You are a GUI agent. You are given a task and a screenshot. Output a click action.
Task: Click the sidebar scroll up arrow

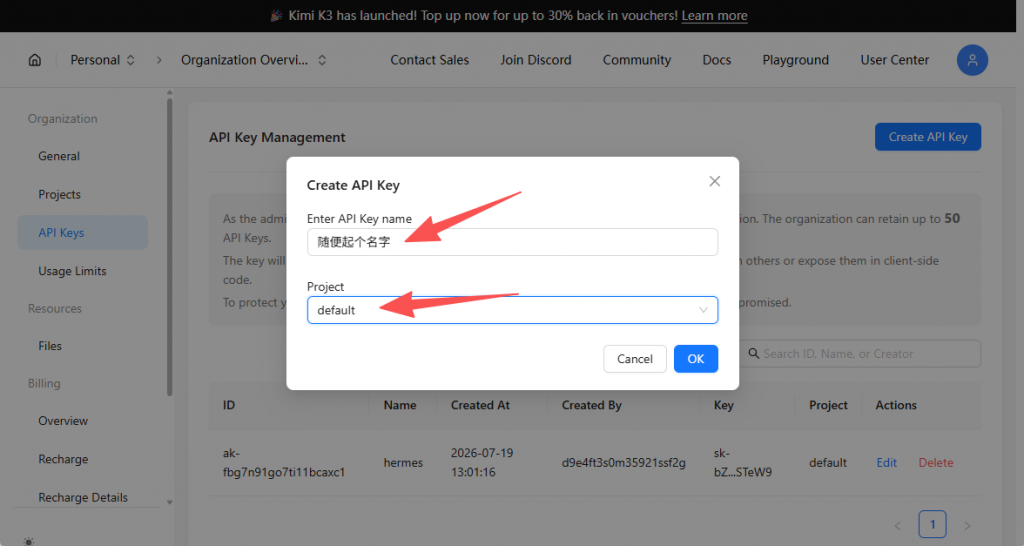coord(170,93)
